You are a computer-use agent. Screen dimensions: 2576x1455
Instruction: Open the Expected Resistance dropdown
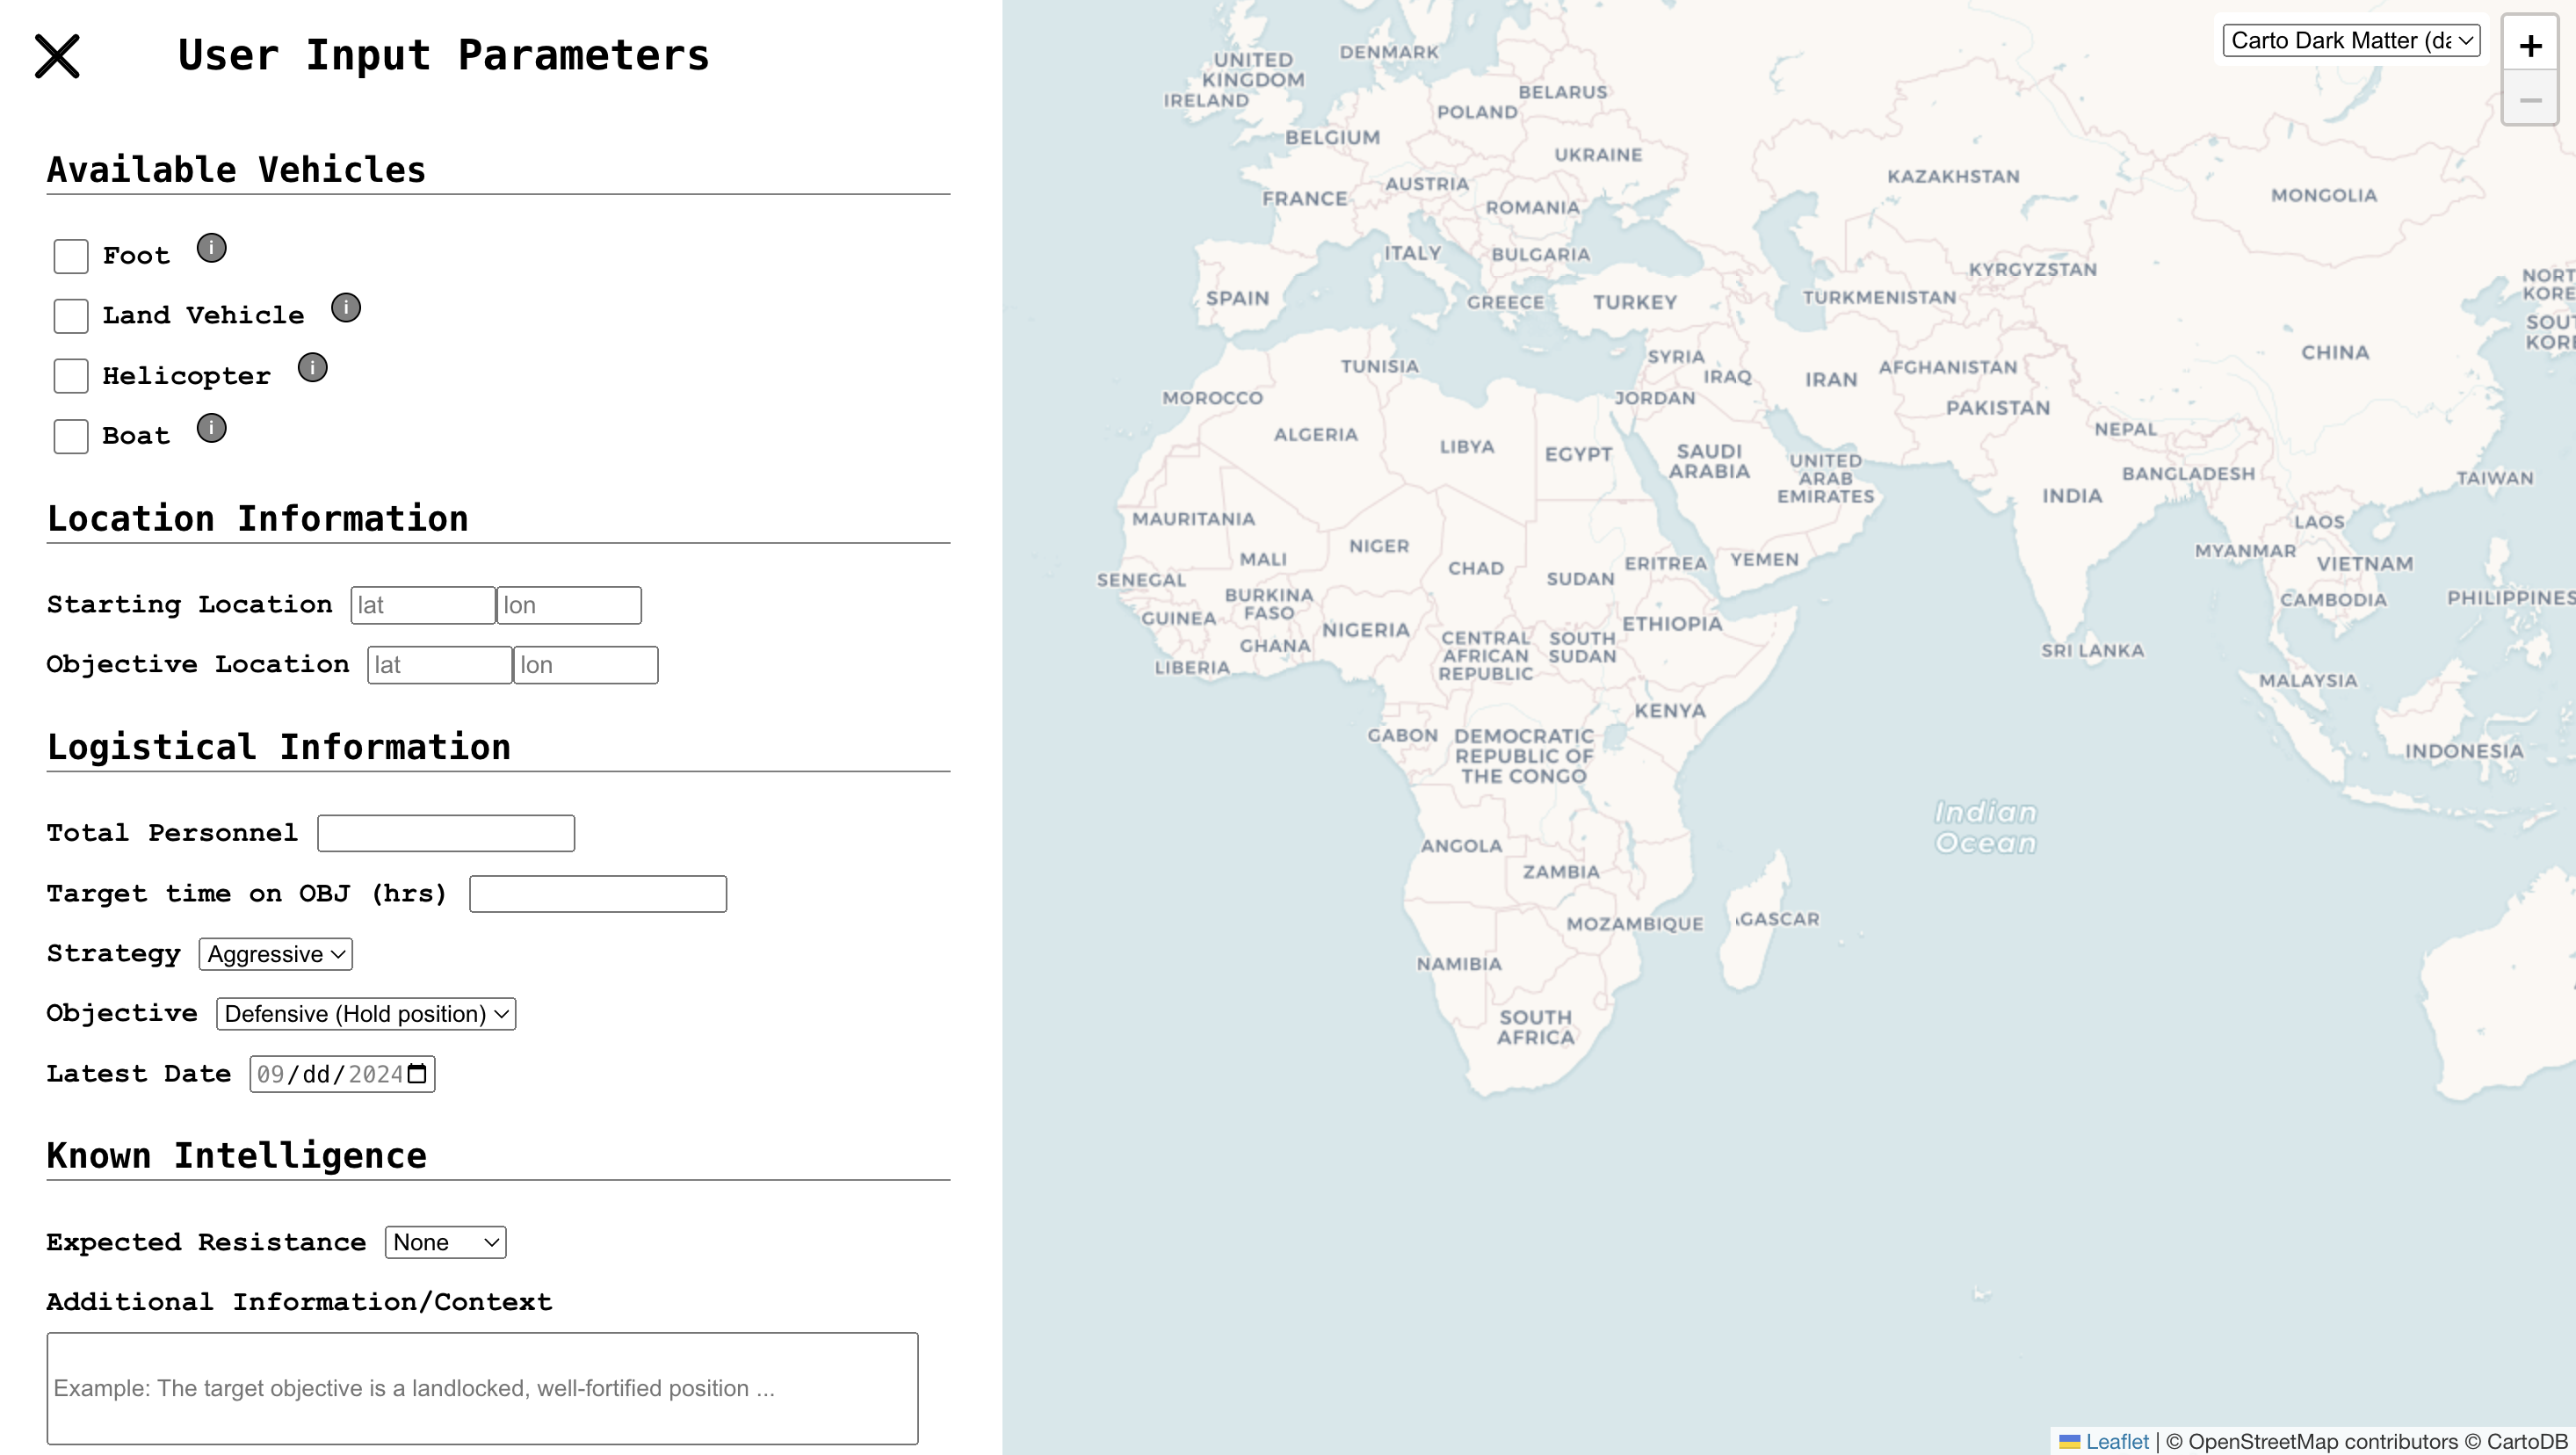[x=446, y=1242]
